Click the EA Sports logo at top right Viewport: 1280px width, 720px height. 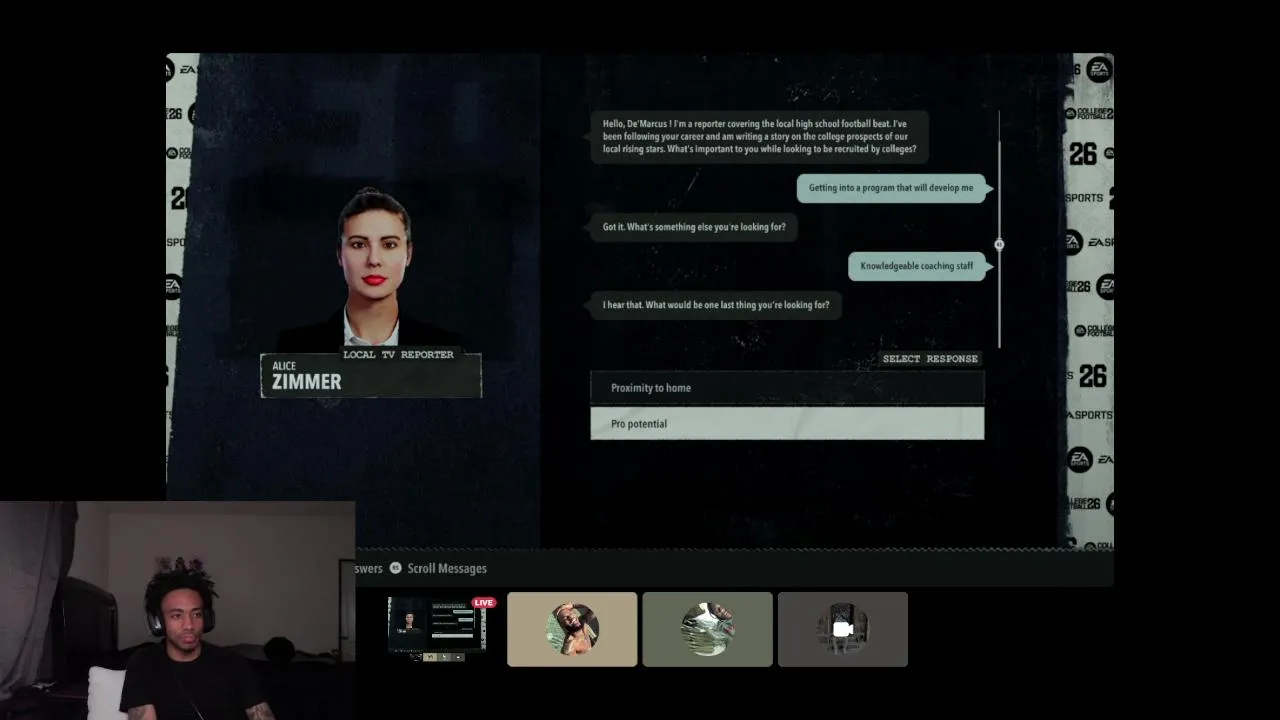coord(1098,69)
